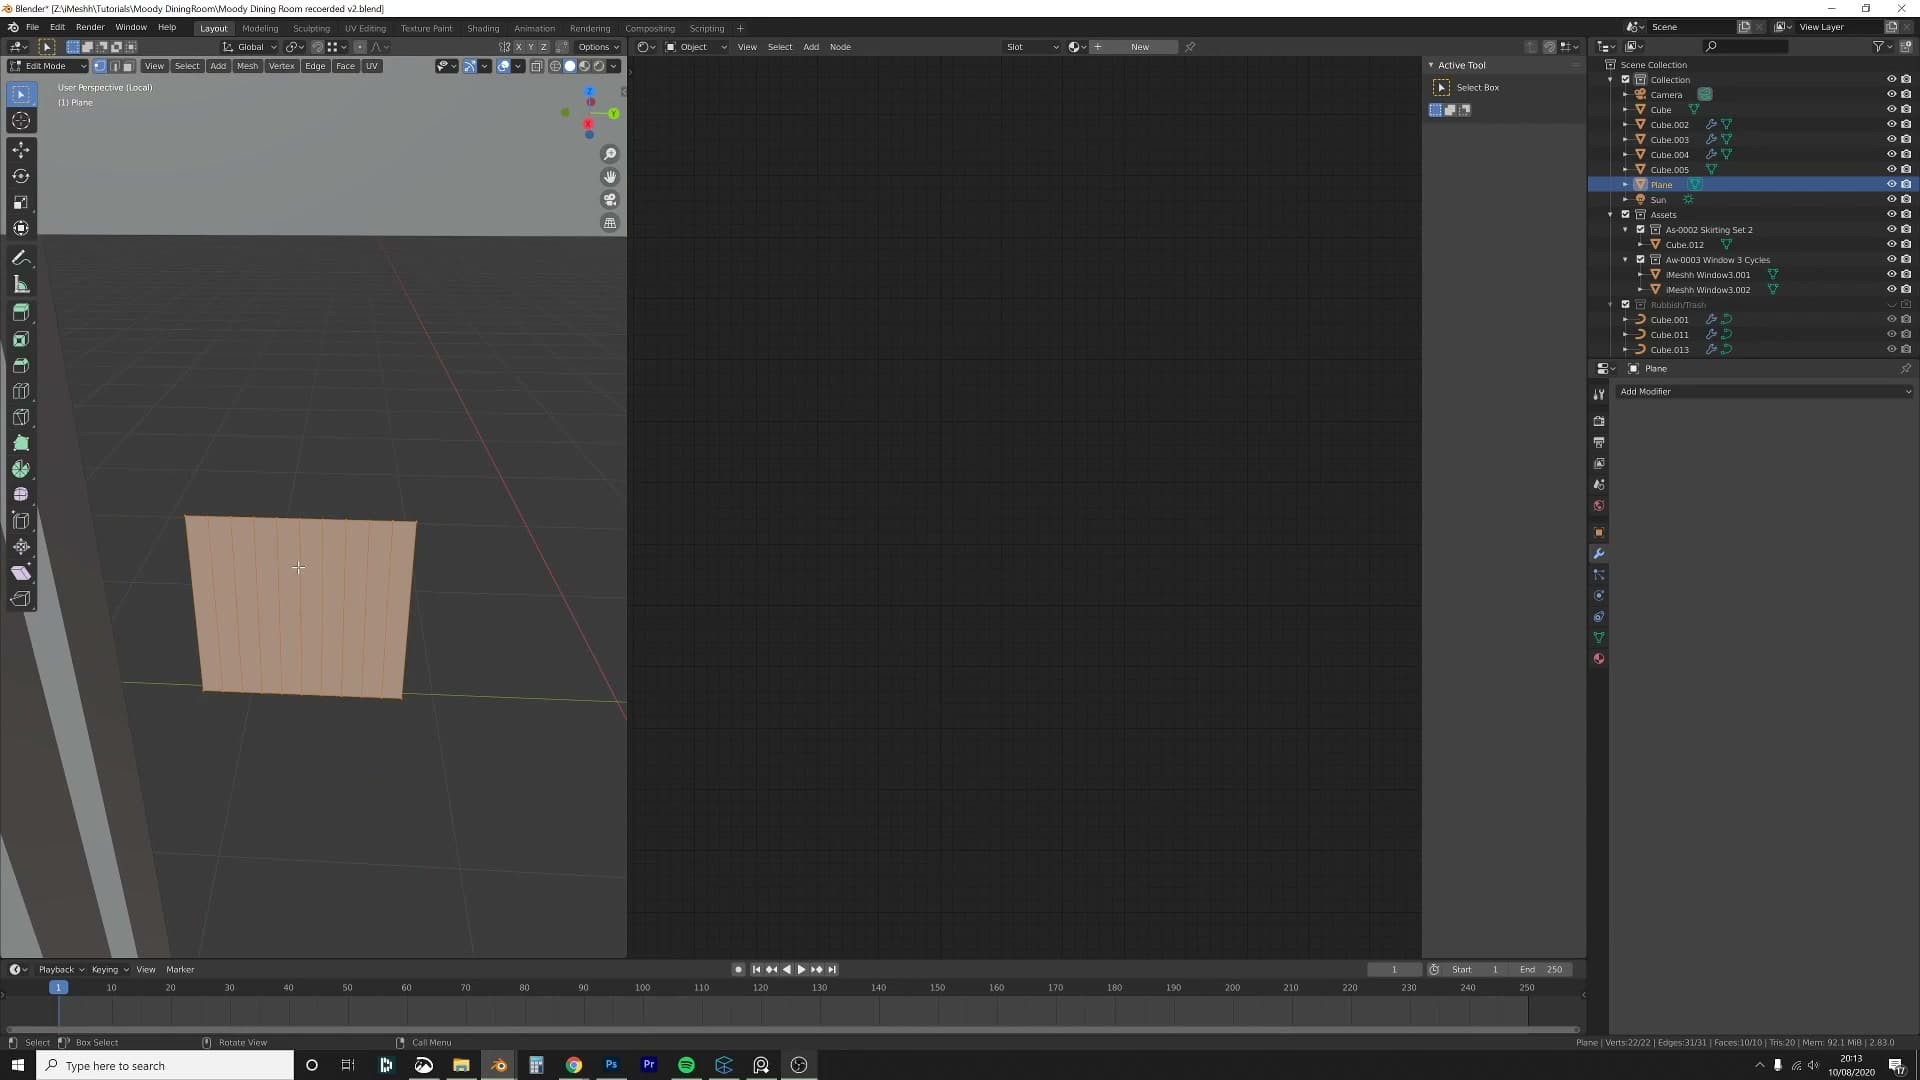The image size is (1920, 1080).
Task: Open the Object type dropdown in node editor
Action: [697, 47]
